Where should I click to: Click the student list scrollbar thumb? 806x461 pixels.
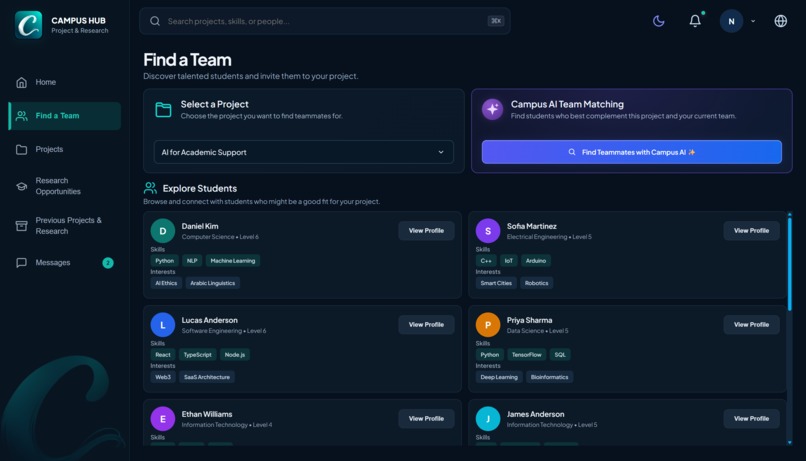pyautogui.click(x=790, y=264)
